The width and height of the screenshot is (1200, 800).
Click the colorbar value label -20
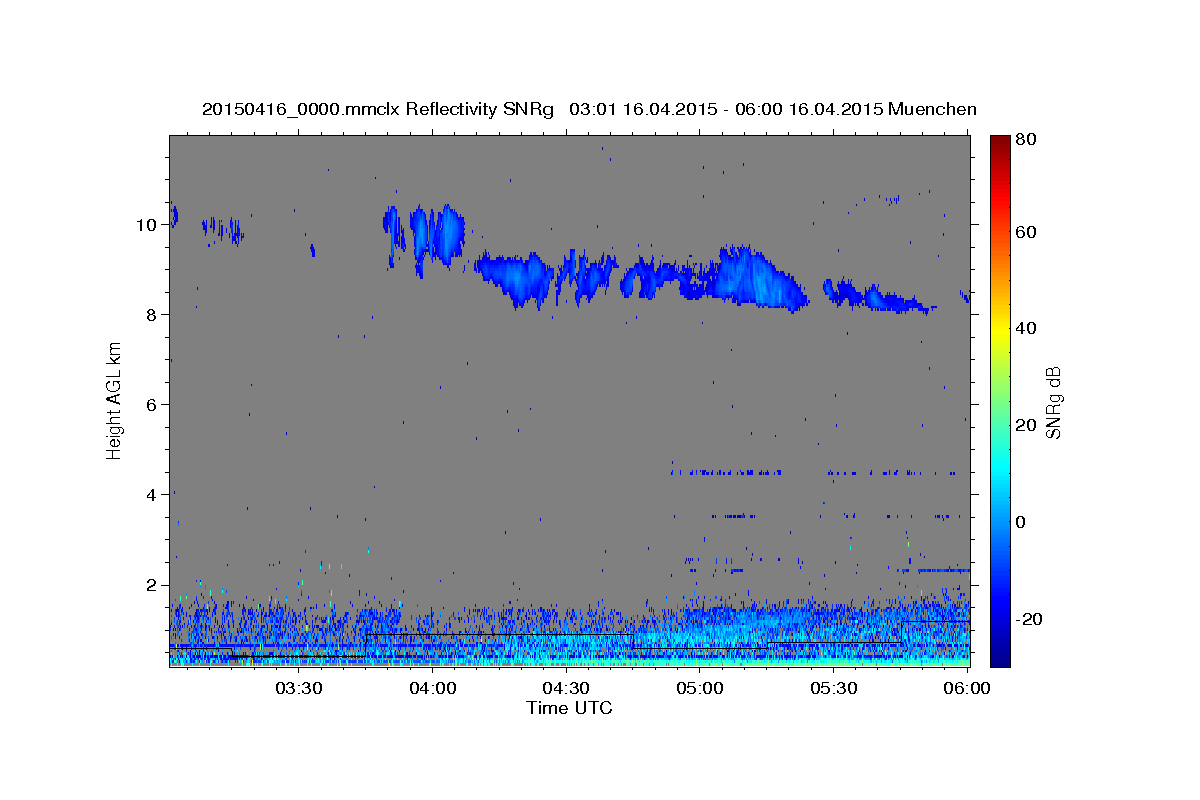point(1029,619)
